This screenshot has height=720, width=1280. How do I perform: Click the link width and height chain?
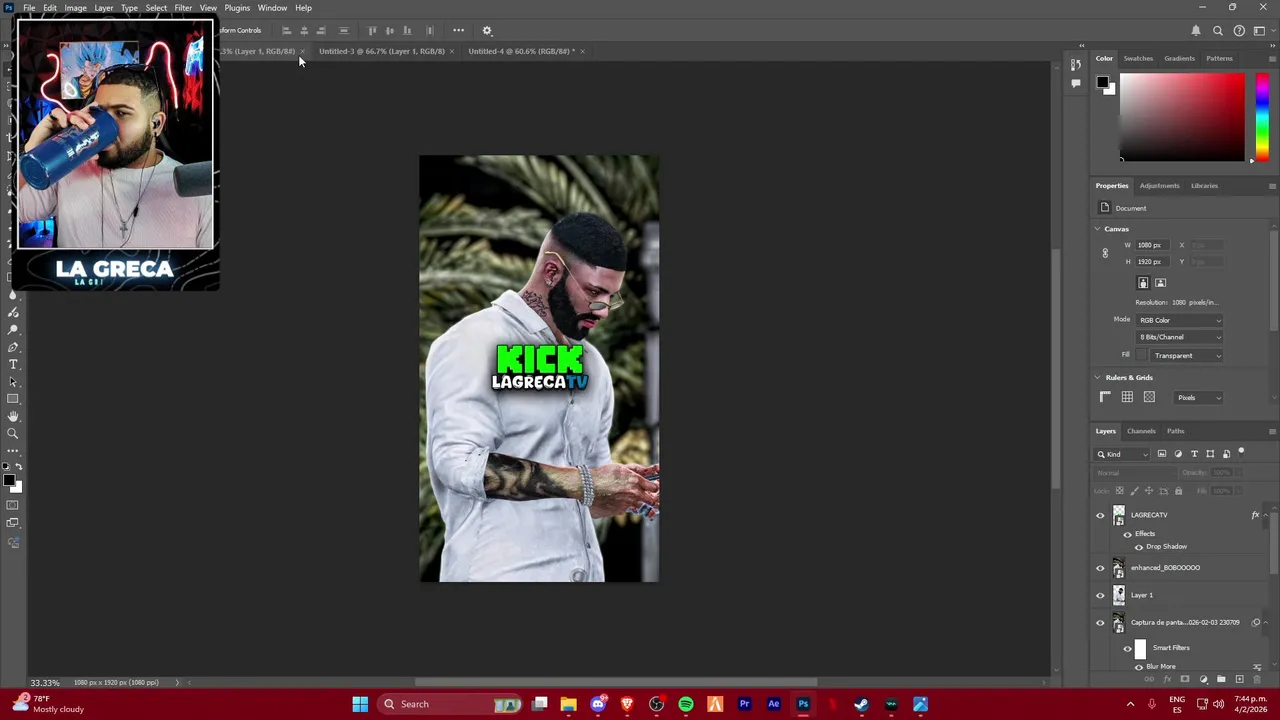pos(1105,253)
